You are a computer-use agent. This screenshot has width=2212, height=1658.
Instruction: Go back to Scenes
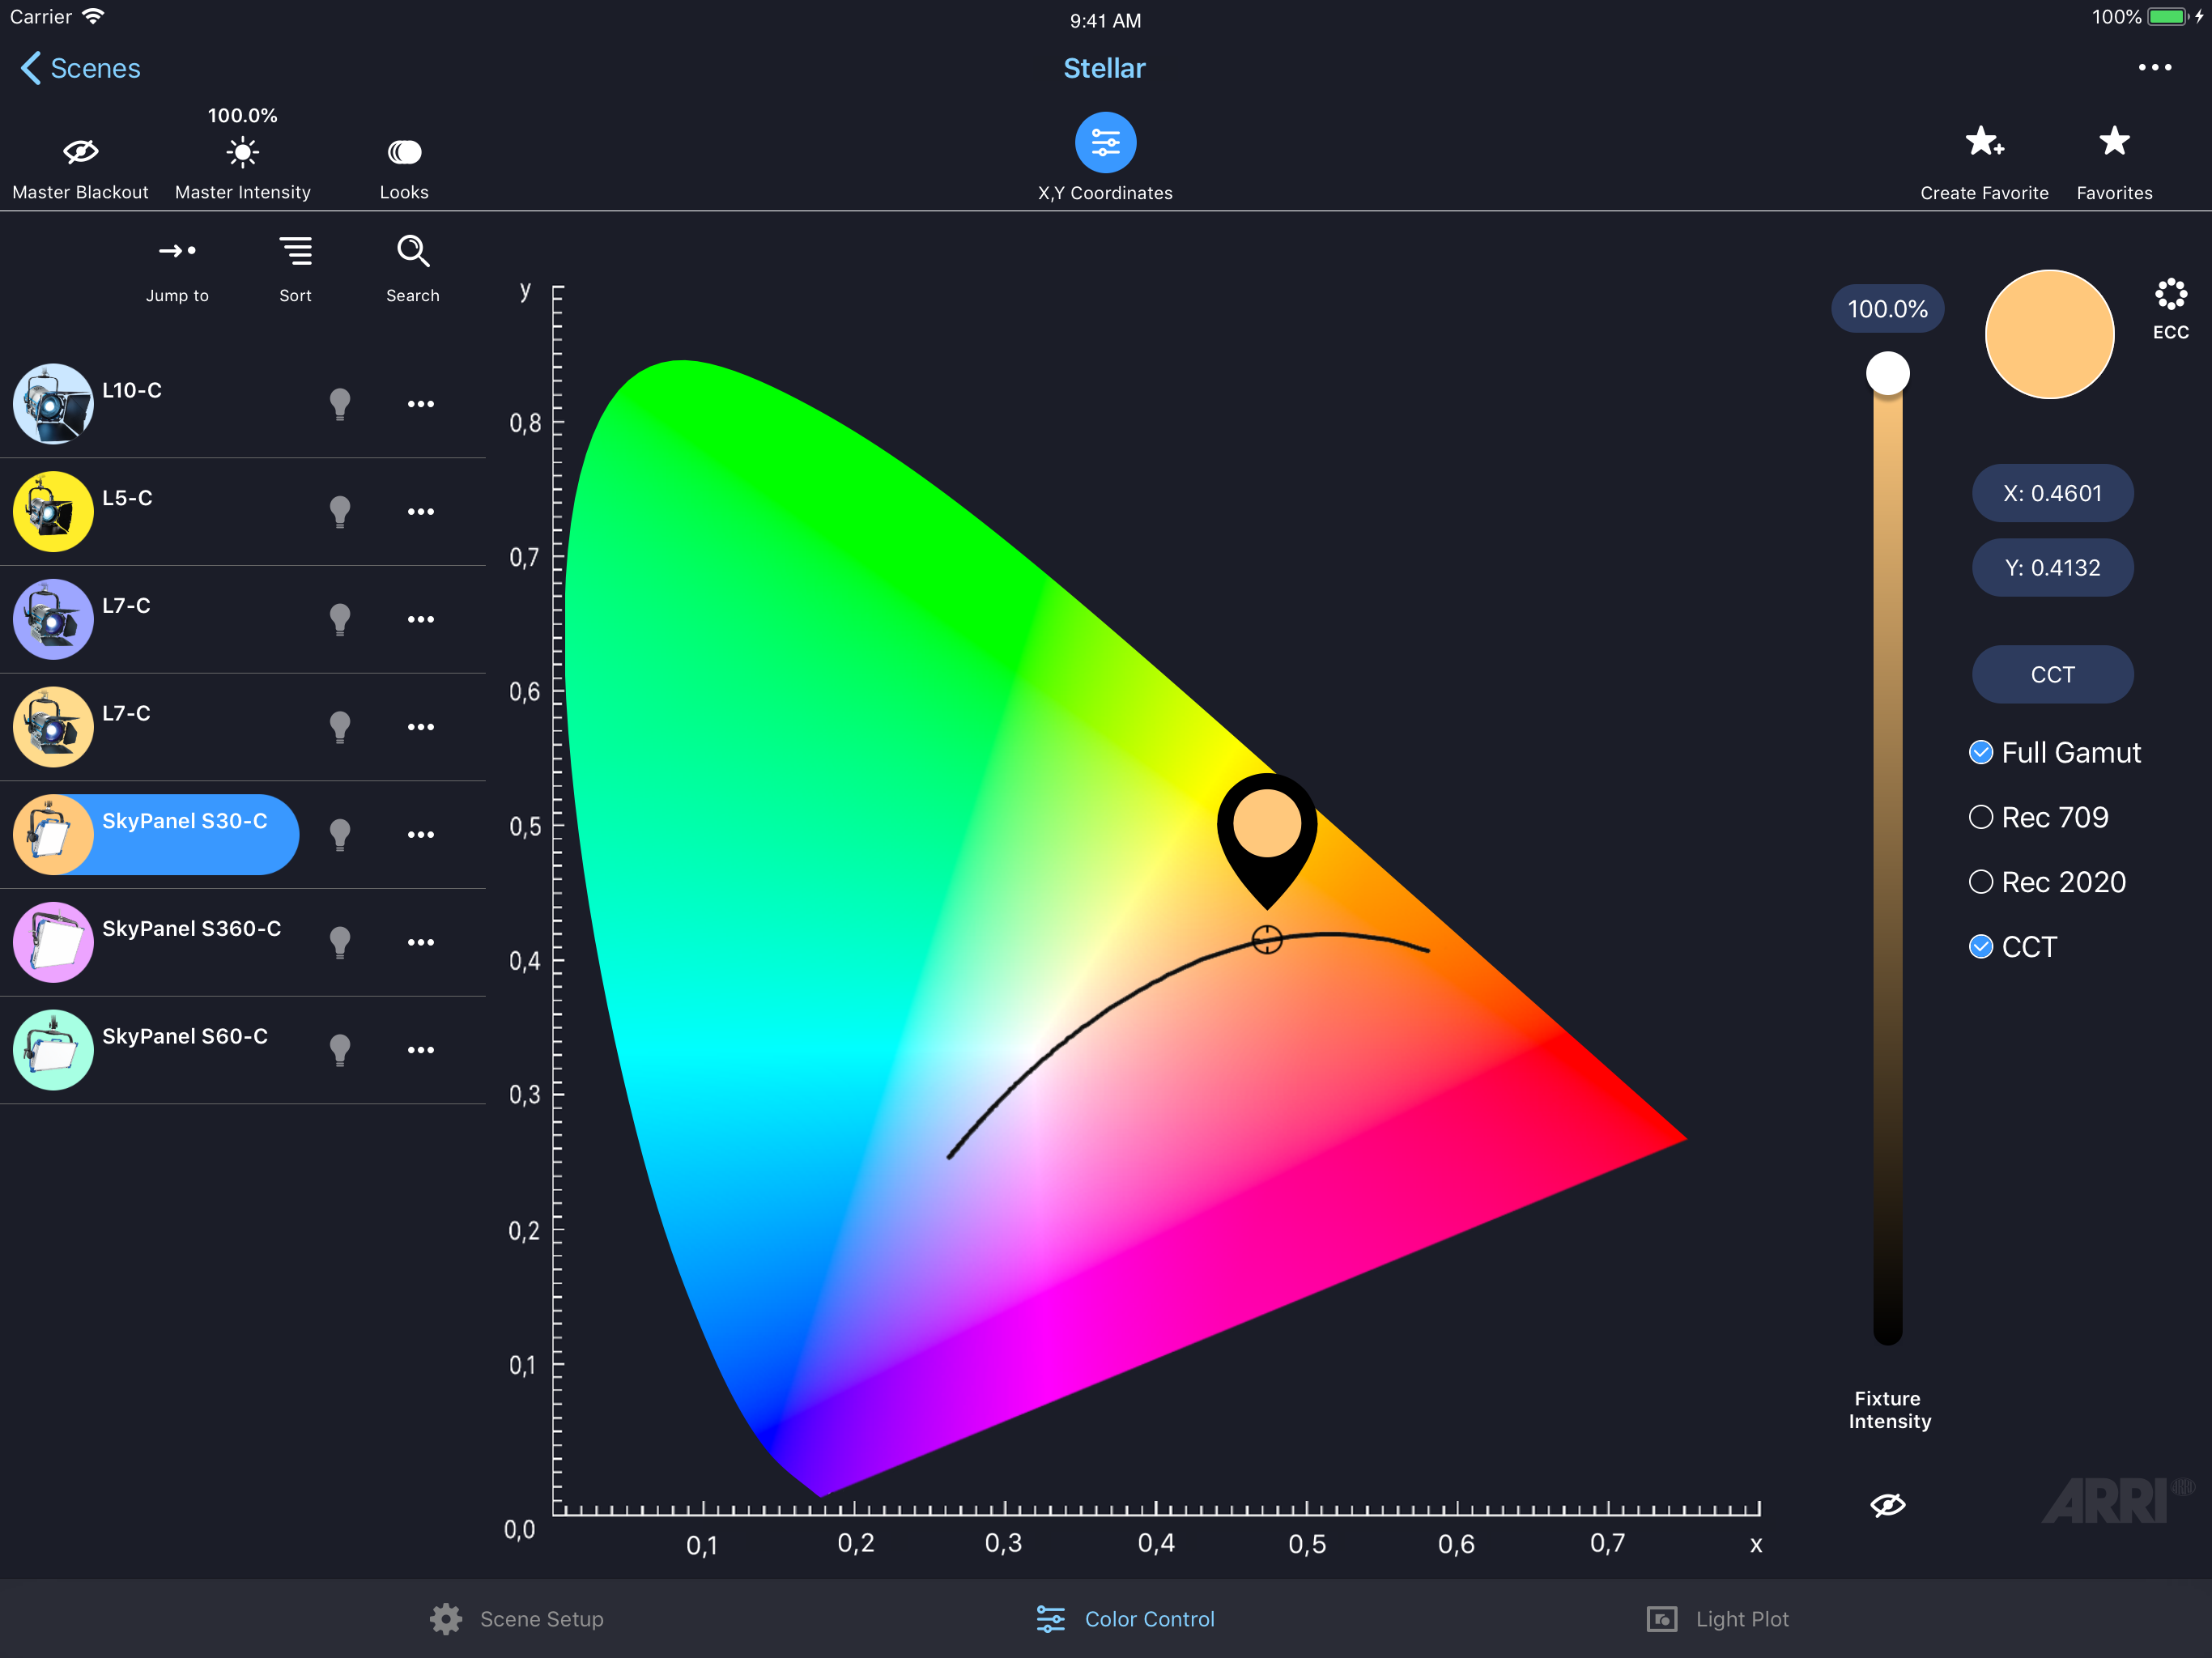pos(80,68)
